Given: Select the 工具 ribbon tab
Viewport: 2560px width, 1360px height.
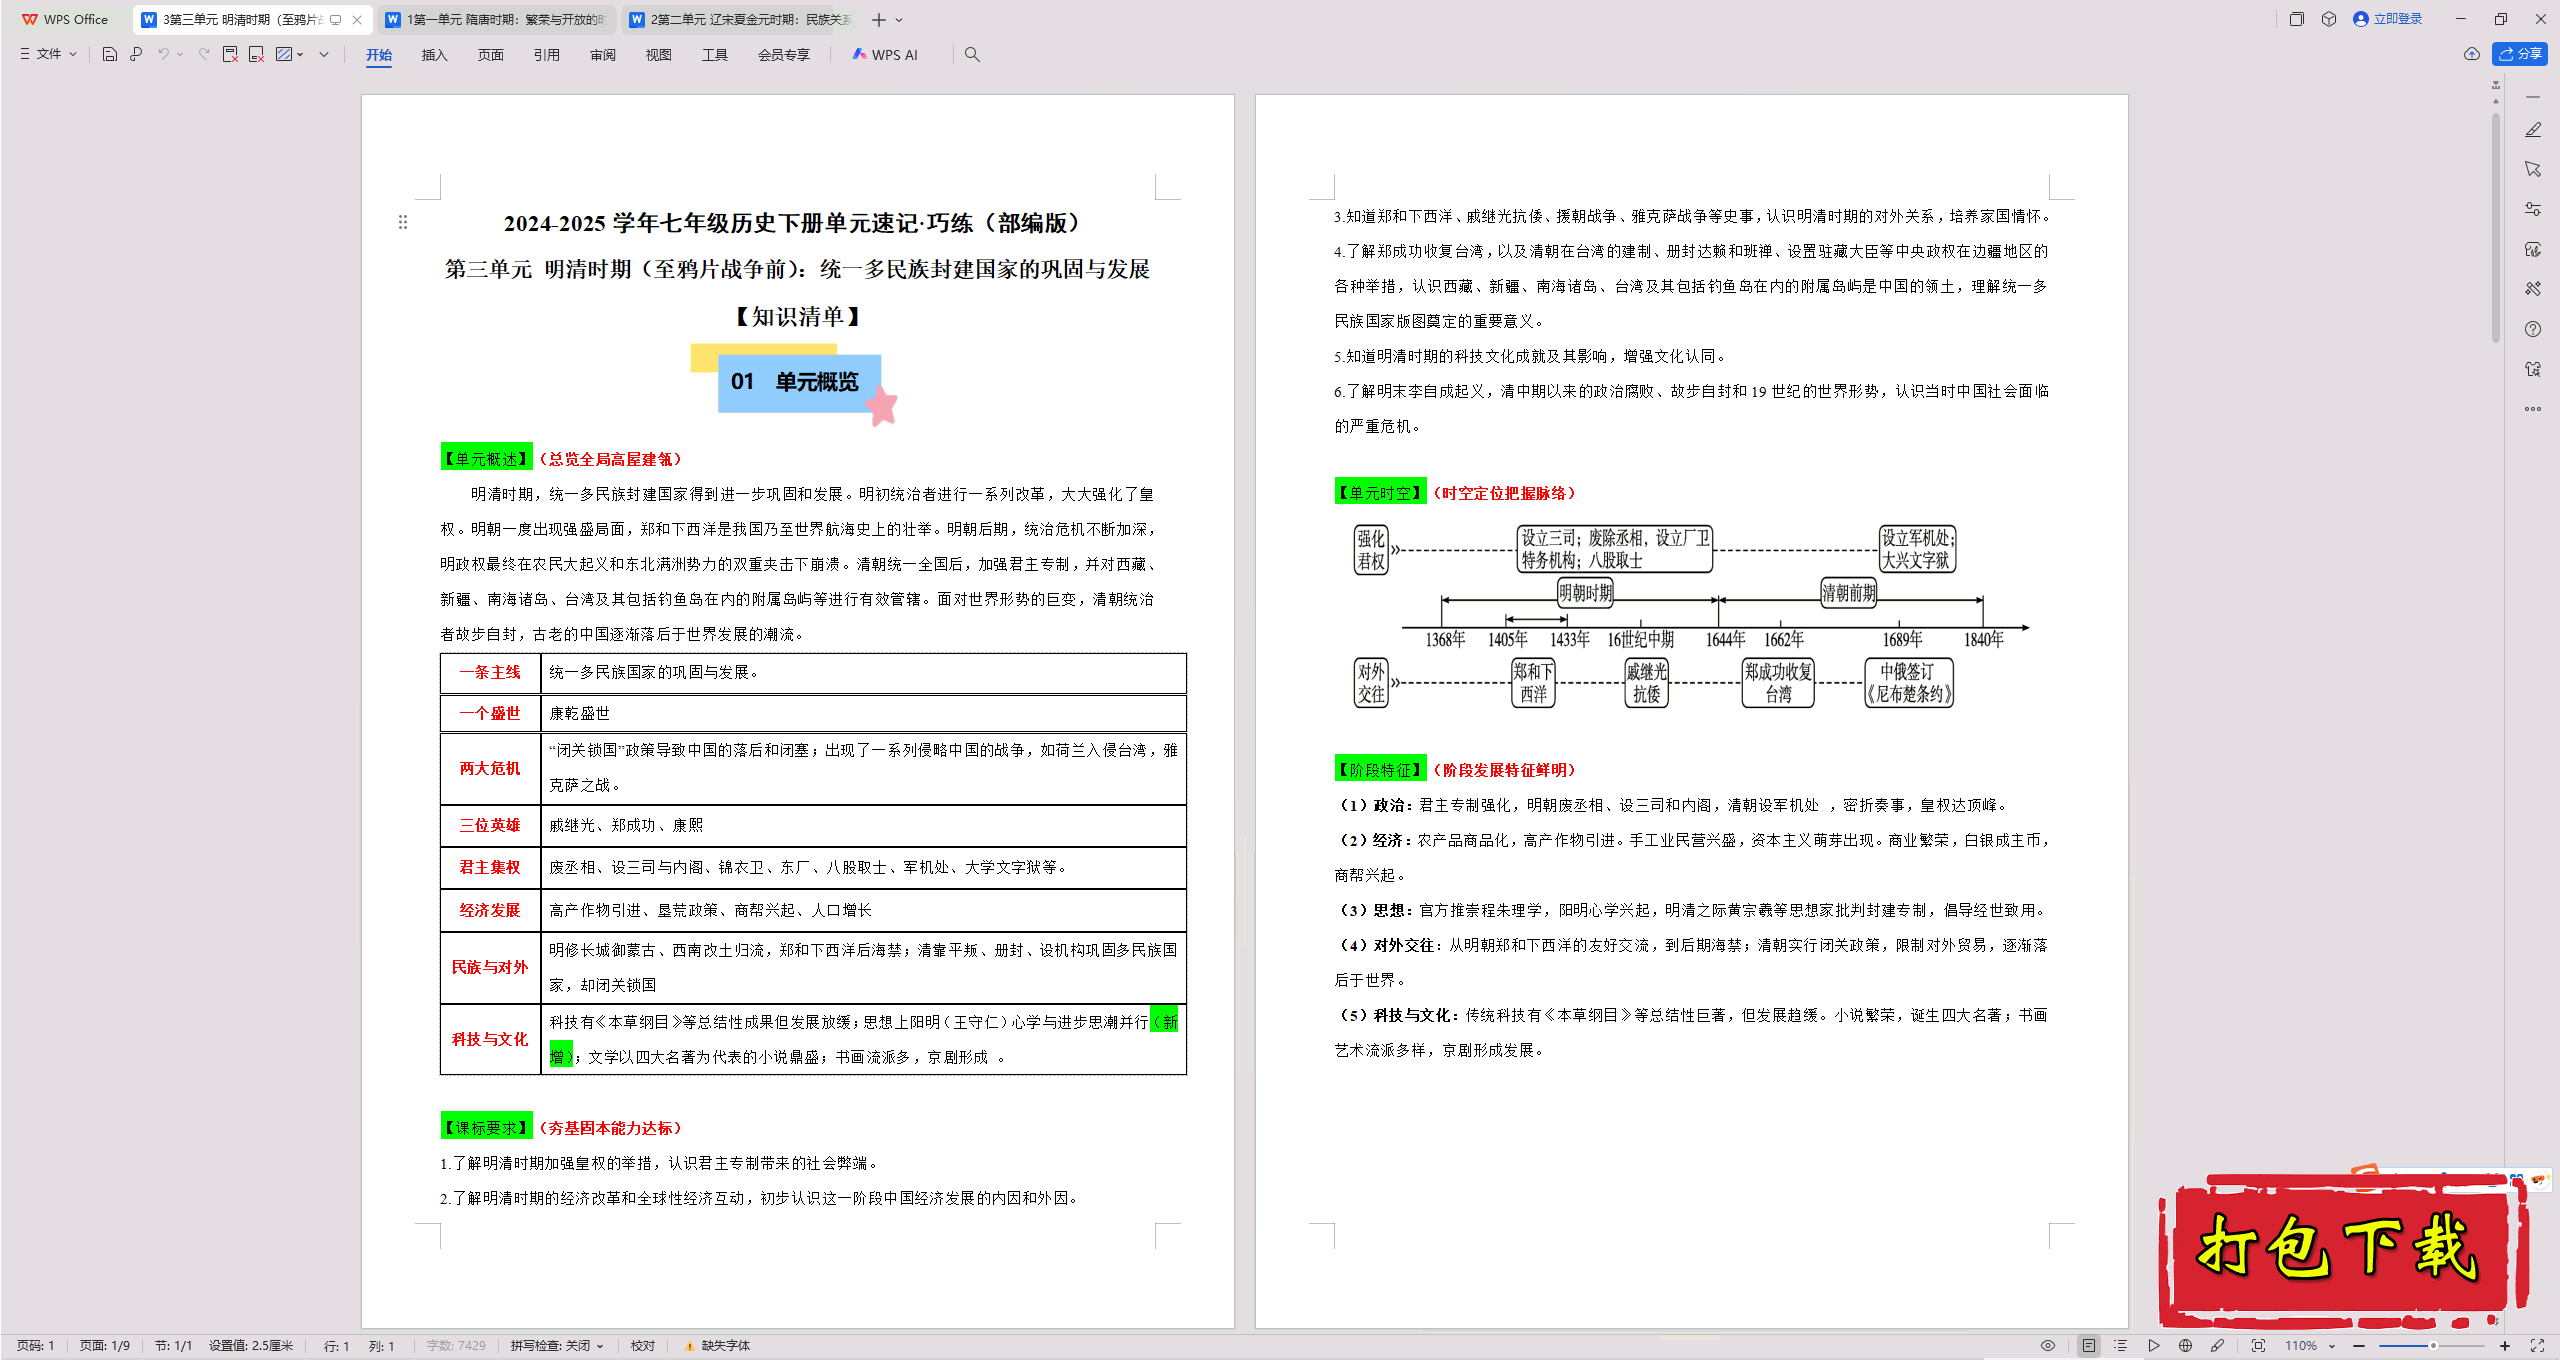Looking at the screenshot, I should pyautogui.click(x=714, y=55).
